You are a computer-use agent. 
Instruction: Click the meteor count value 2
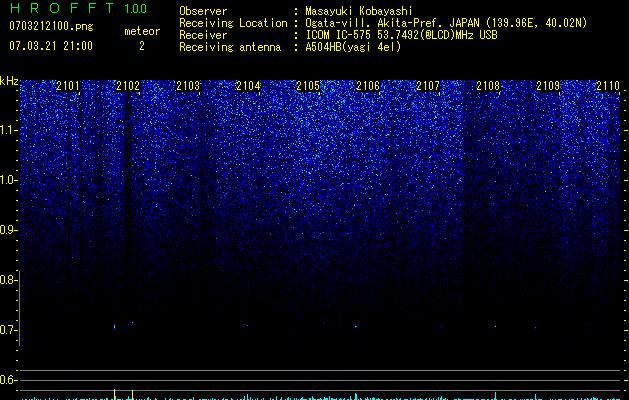tap(142, 46)
